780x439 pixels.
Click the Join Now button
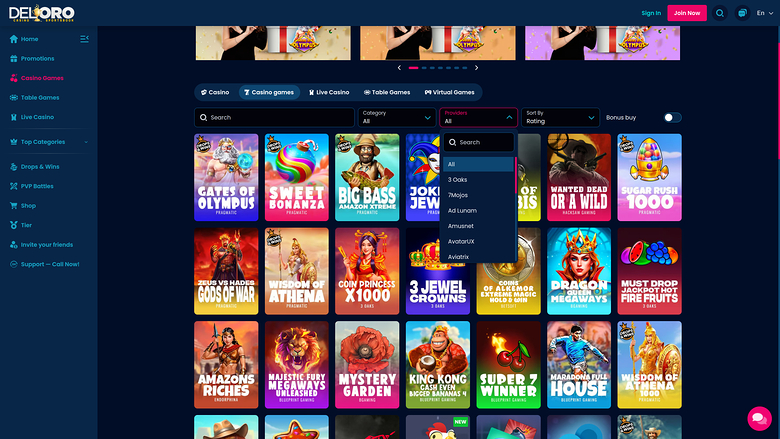coord(687,13)
